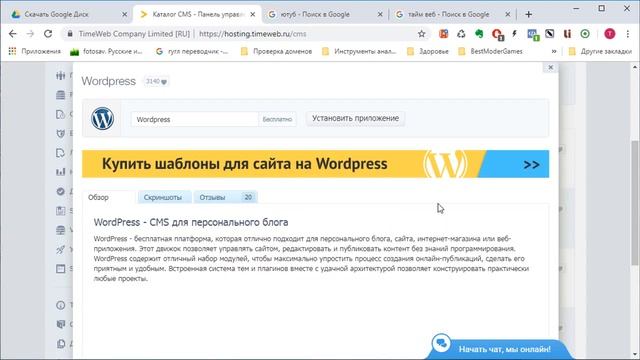Open the Chrome three-dot menu
640x360 pixels.
pos(628,34)
